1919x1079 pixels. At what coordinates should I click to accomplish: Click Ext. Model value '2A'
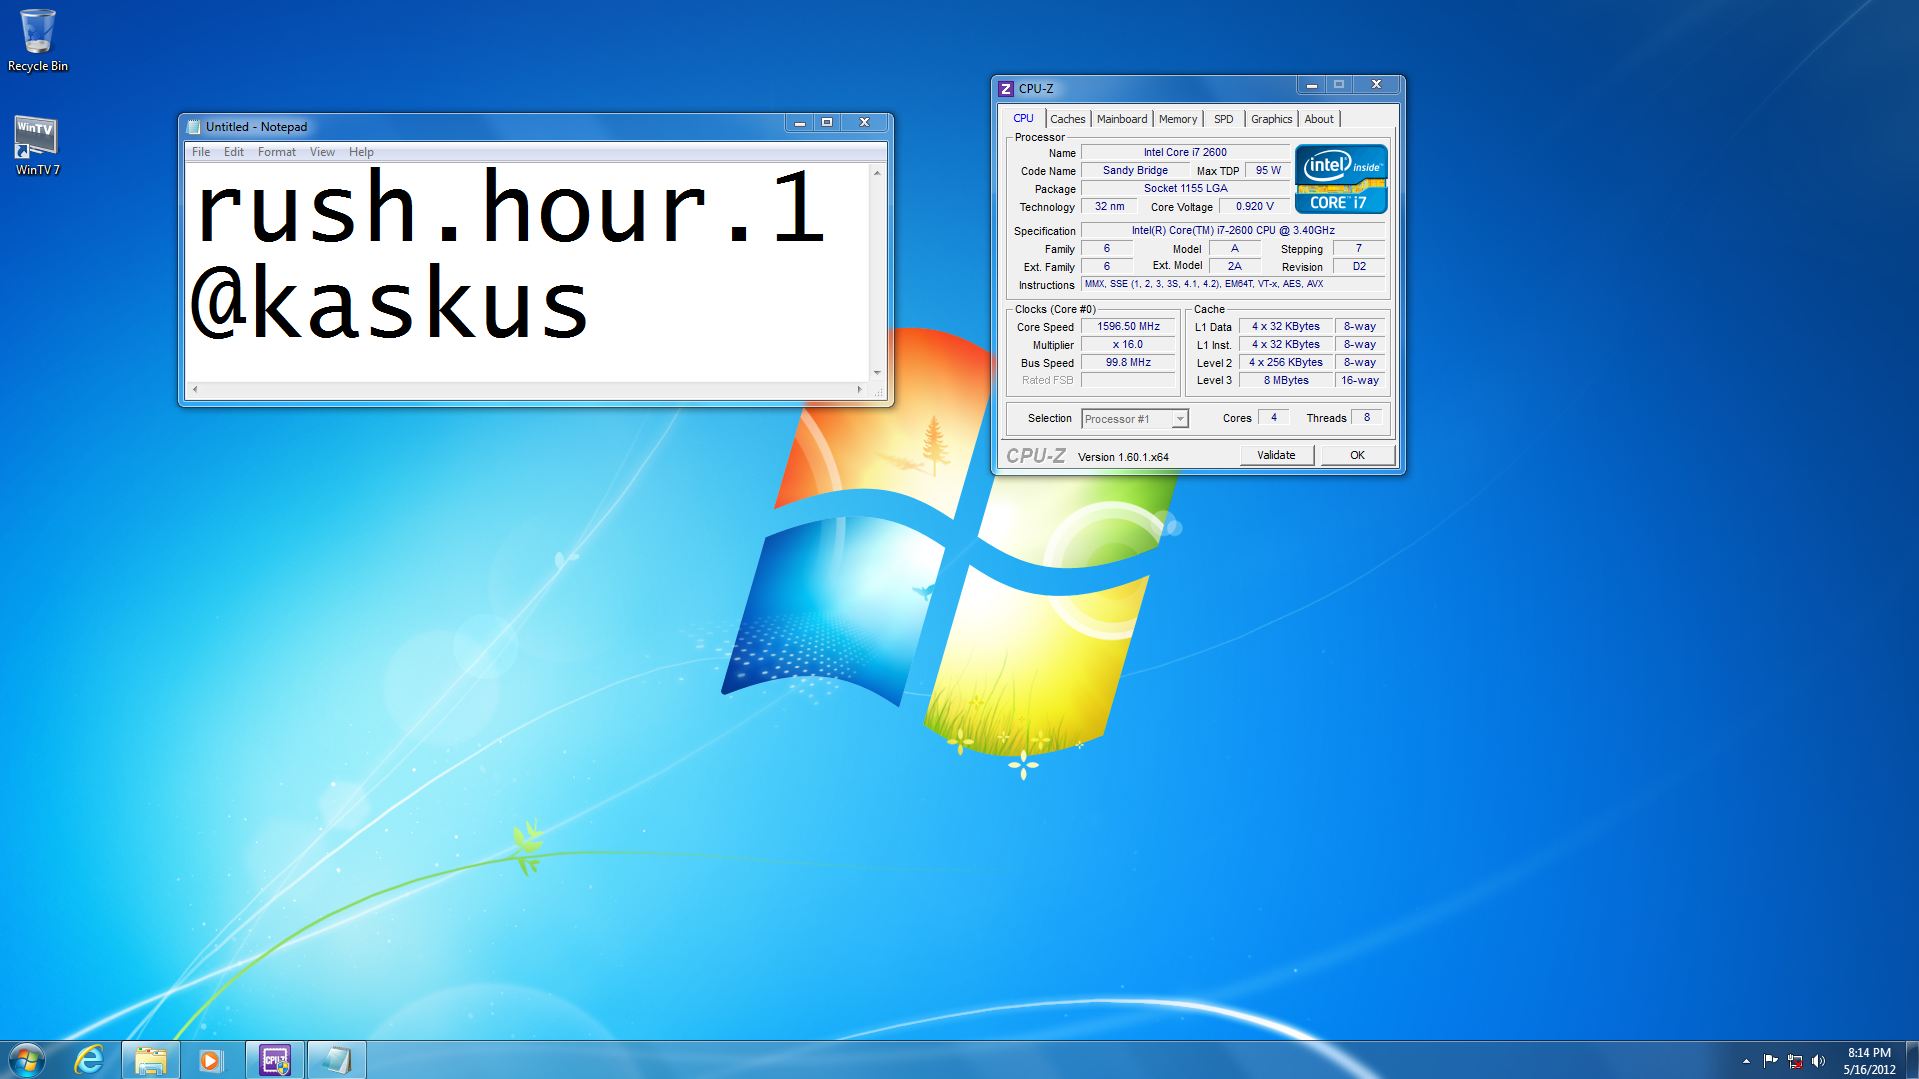pyautogui.click(x=1234, y=266)
